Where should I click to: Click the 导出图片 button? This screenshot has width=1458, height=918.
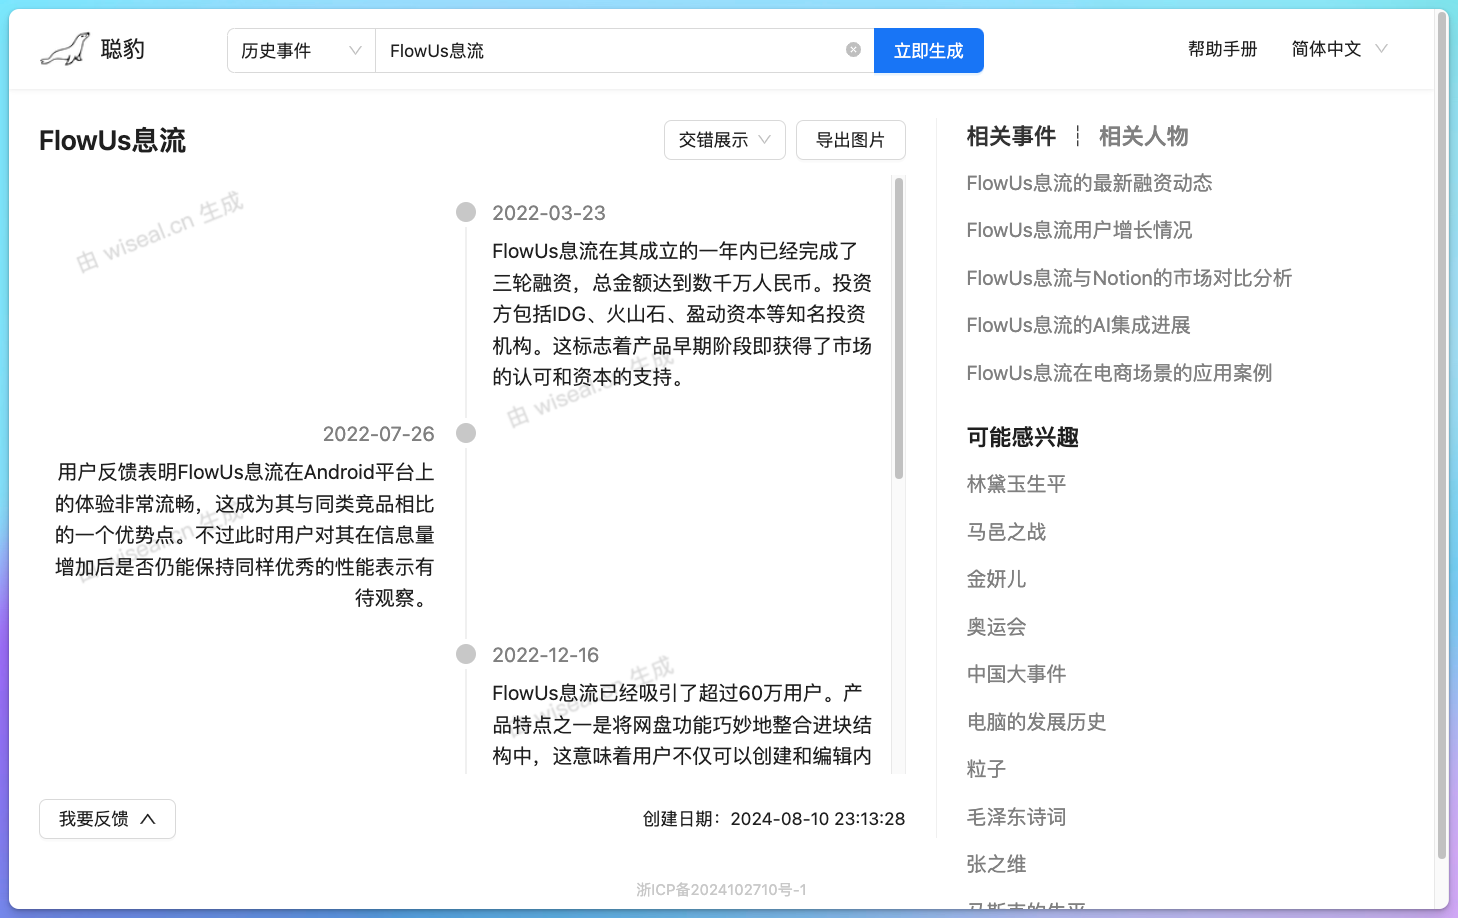[x=850, y=140]
